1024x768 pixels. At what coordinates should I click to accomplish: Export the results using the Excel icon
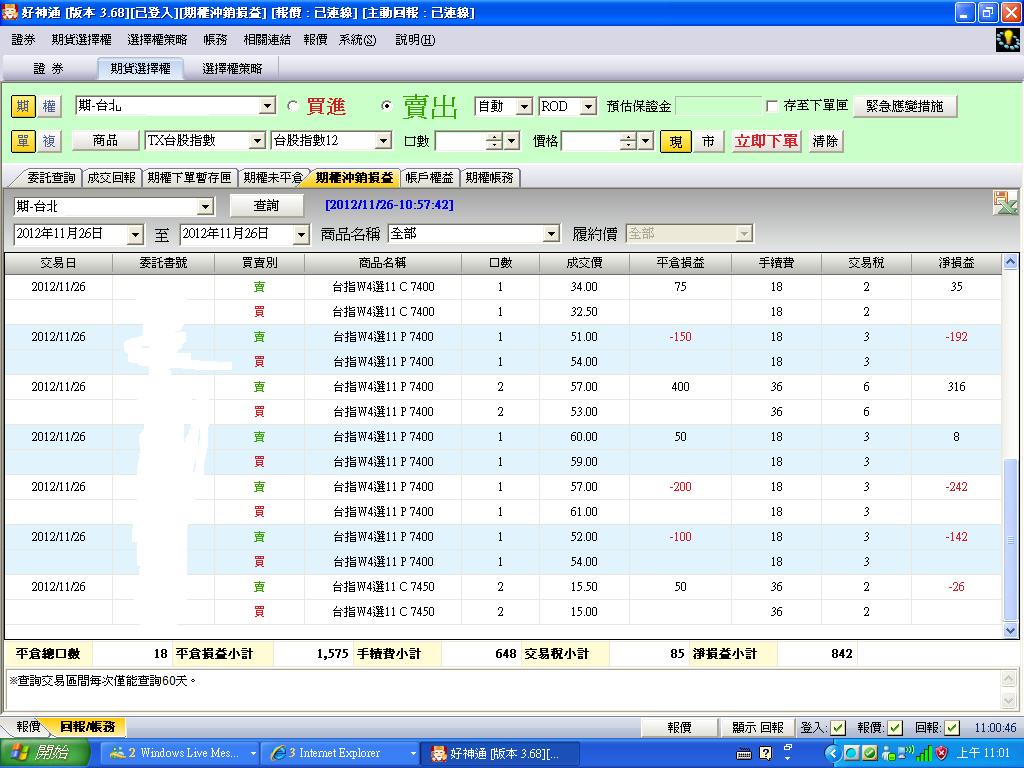point(1004,203)
